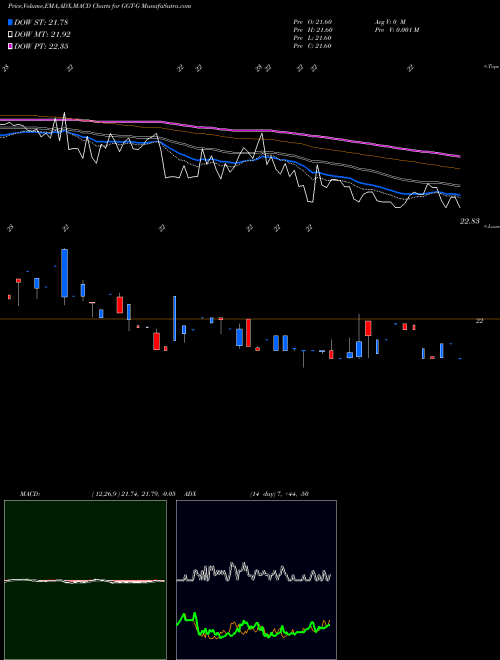Screen dimensions: 500x660
Task: Click the 'Pre O: 21.60' value
Action: click(313, 22)
